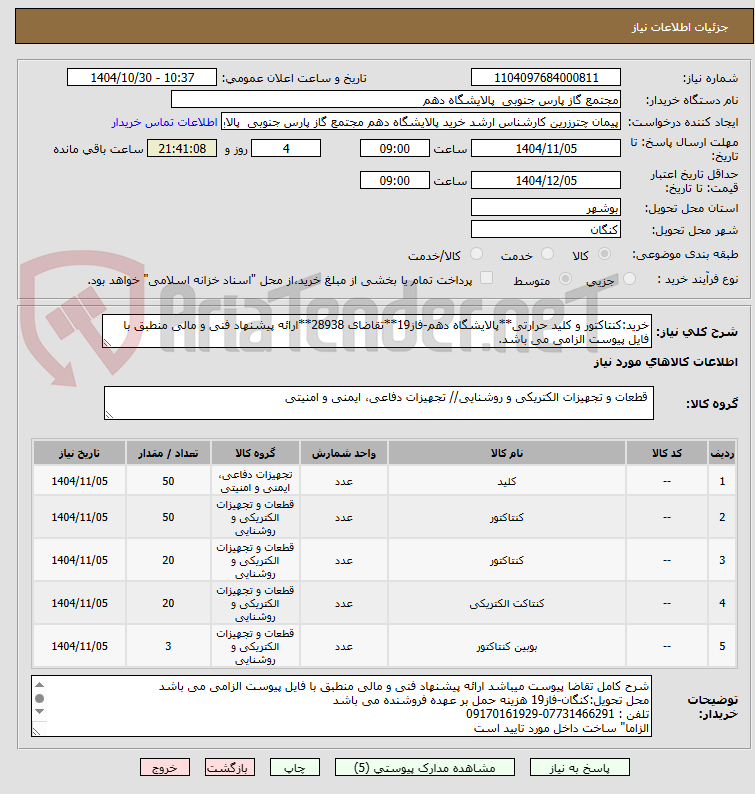Image resolution: width=755 pixels, height=794 pixels.
Task: Open اطلاعات تماس خریدار link
Action: (165, 123)
